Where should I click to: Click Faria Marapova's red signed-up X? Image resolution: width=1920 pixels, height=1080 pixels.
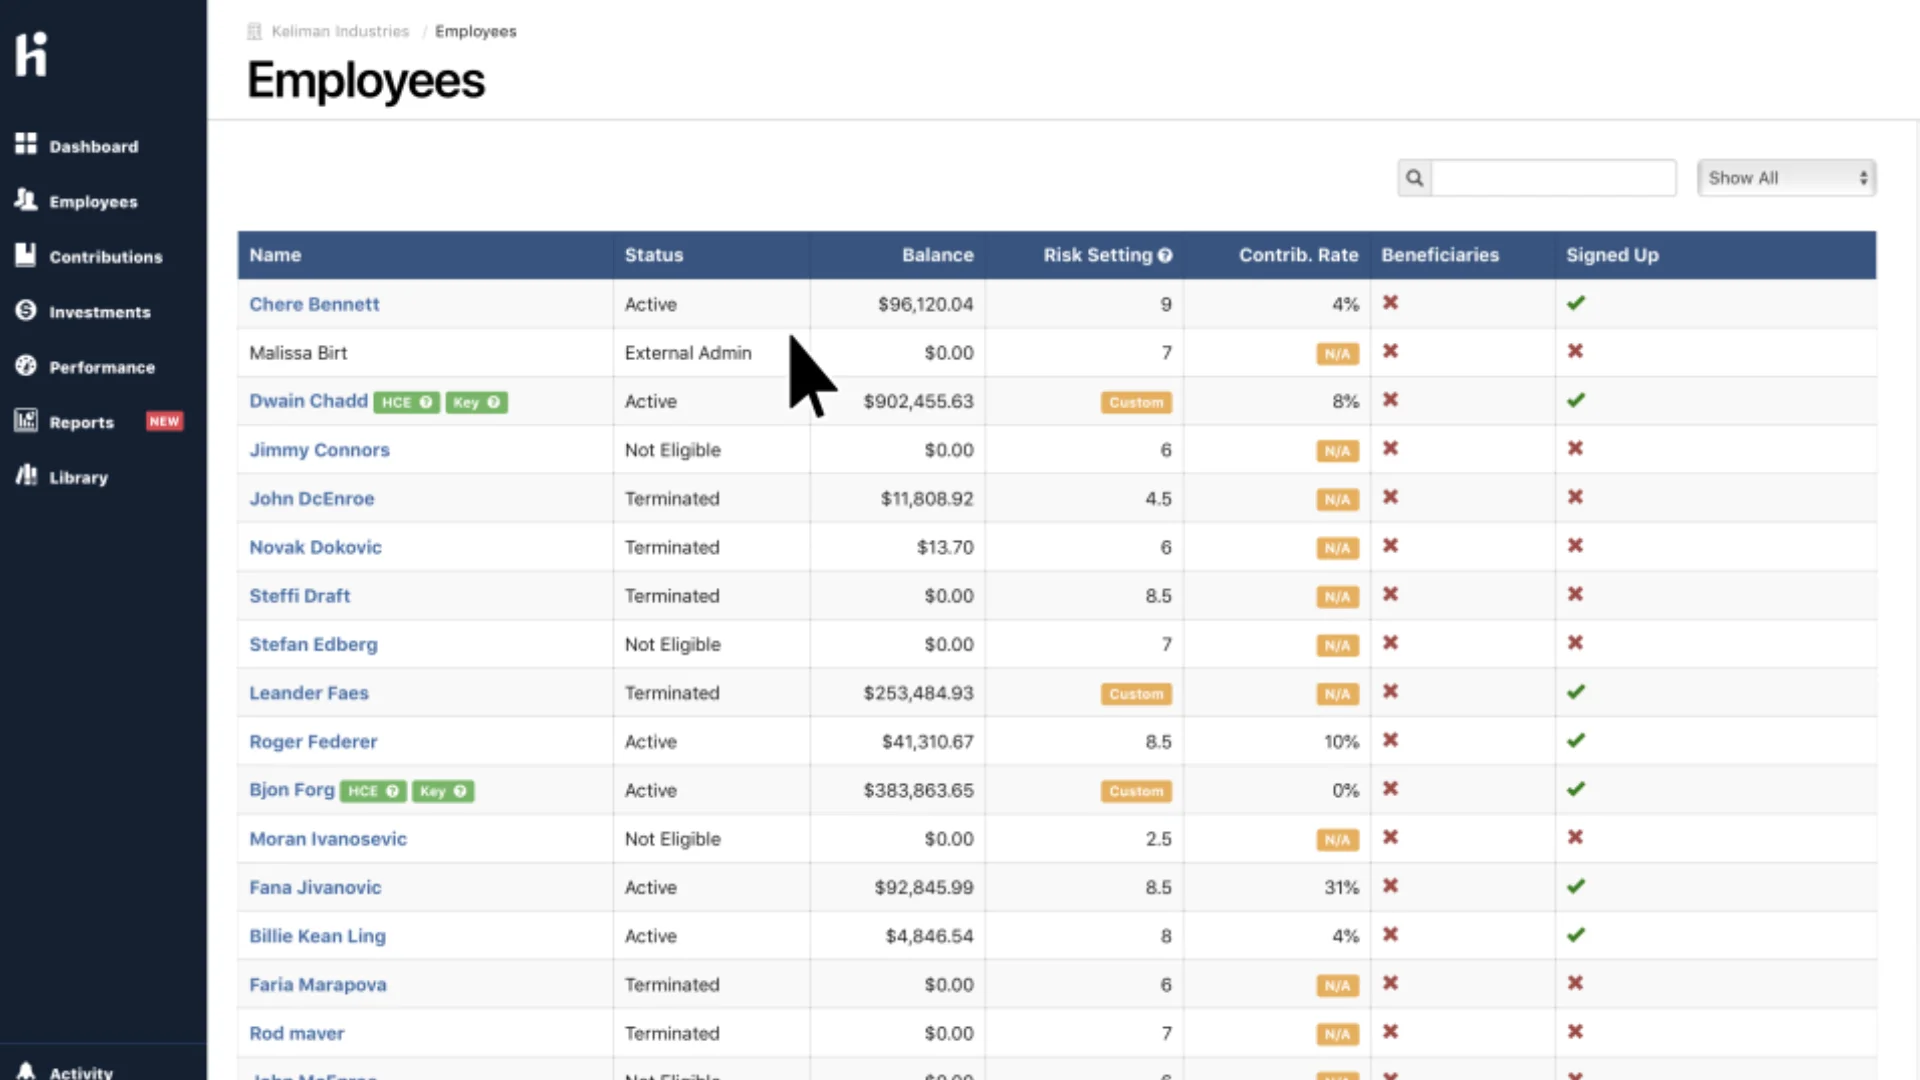pyautogui.click(x=1575, y=984)
